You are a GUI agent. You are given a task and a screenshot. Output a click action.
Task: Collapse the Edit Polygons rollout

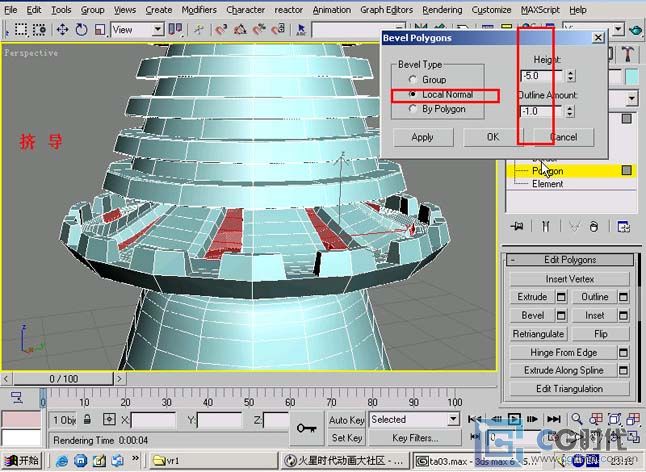point(570,259)
